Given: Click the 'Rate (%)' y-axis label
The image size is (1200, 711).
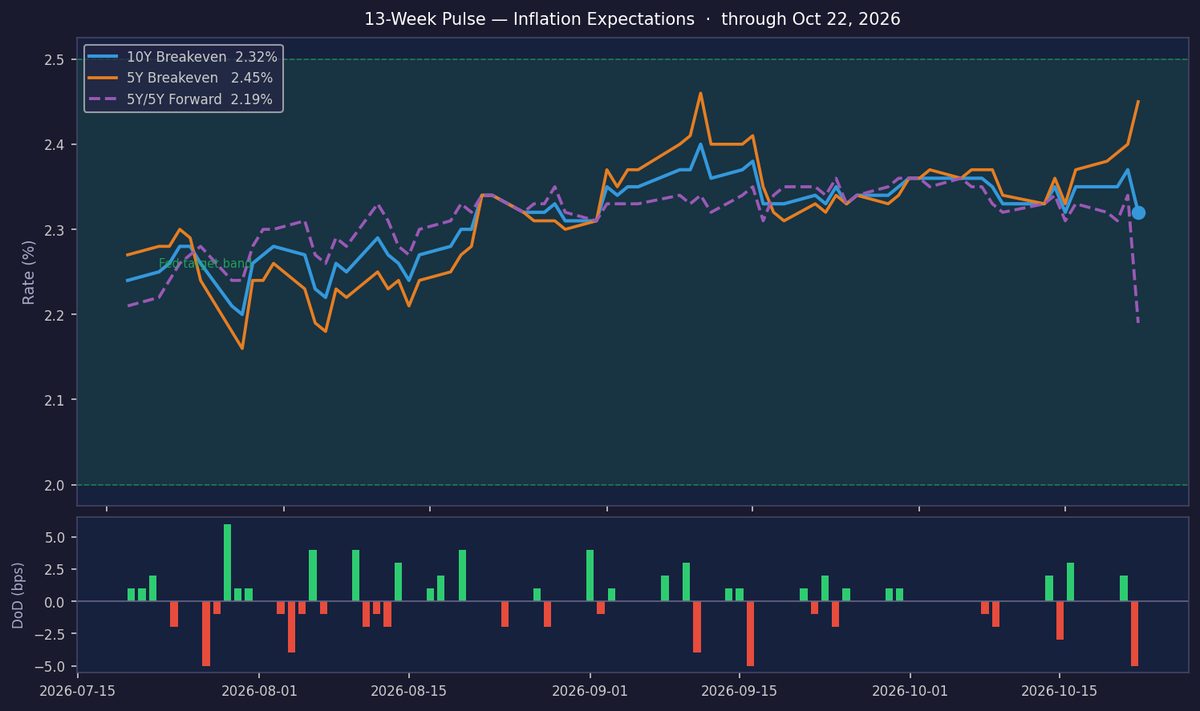Looking at the screenshot, I should [x=29, y=272].
